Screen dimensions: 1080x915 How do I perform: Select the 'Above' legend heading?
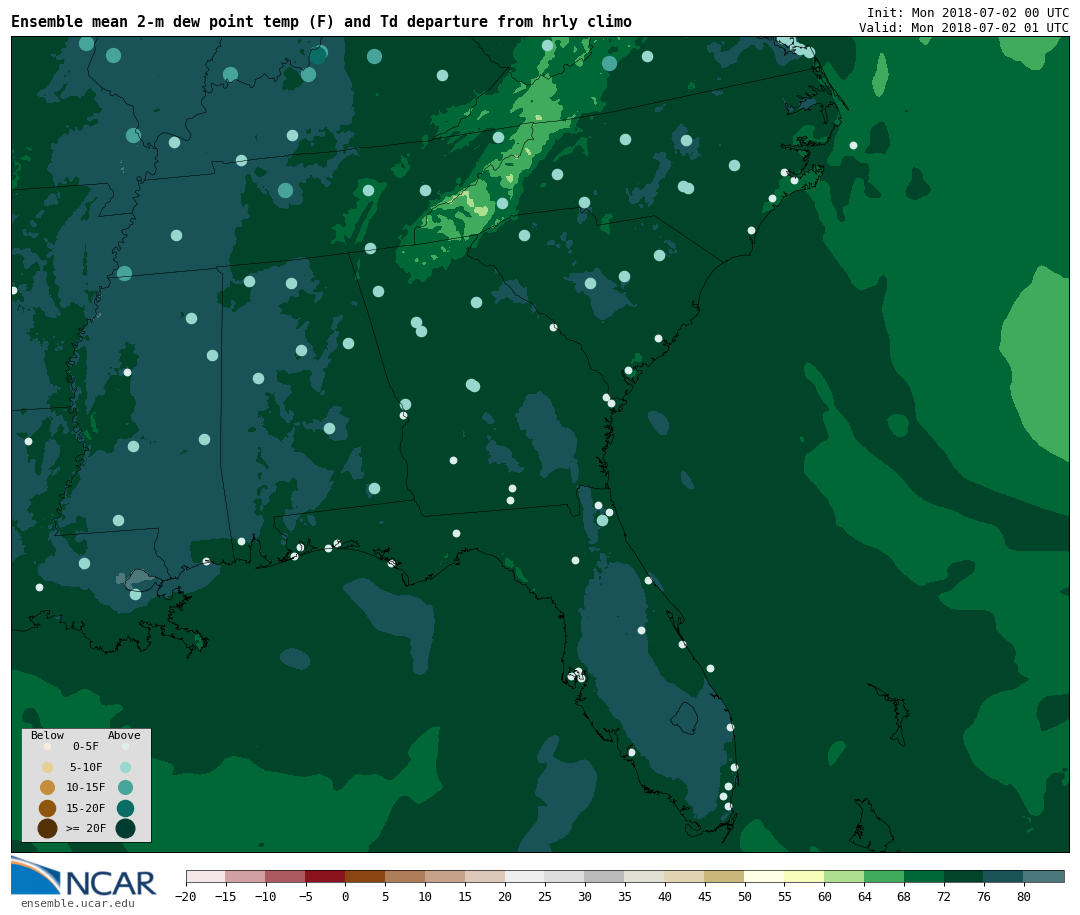coord(124,735)
